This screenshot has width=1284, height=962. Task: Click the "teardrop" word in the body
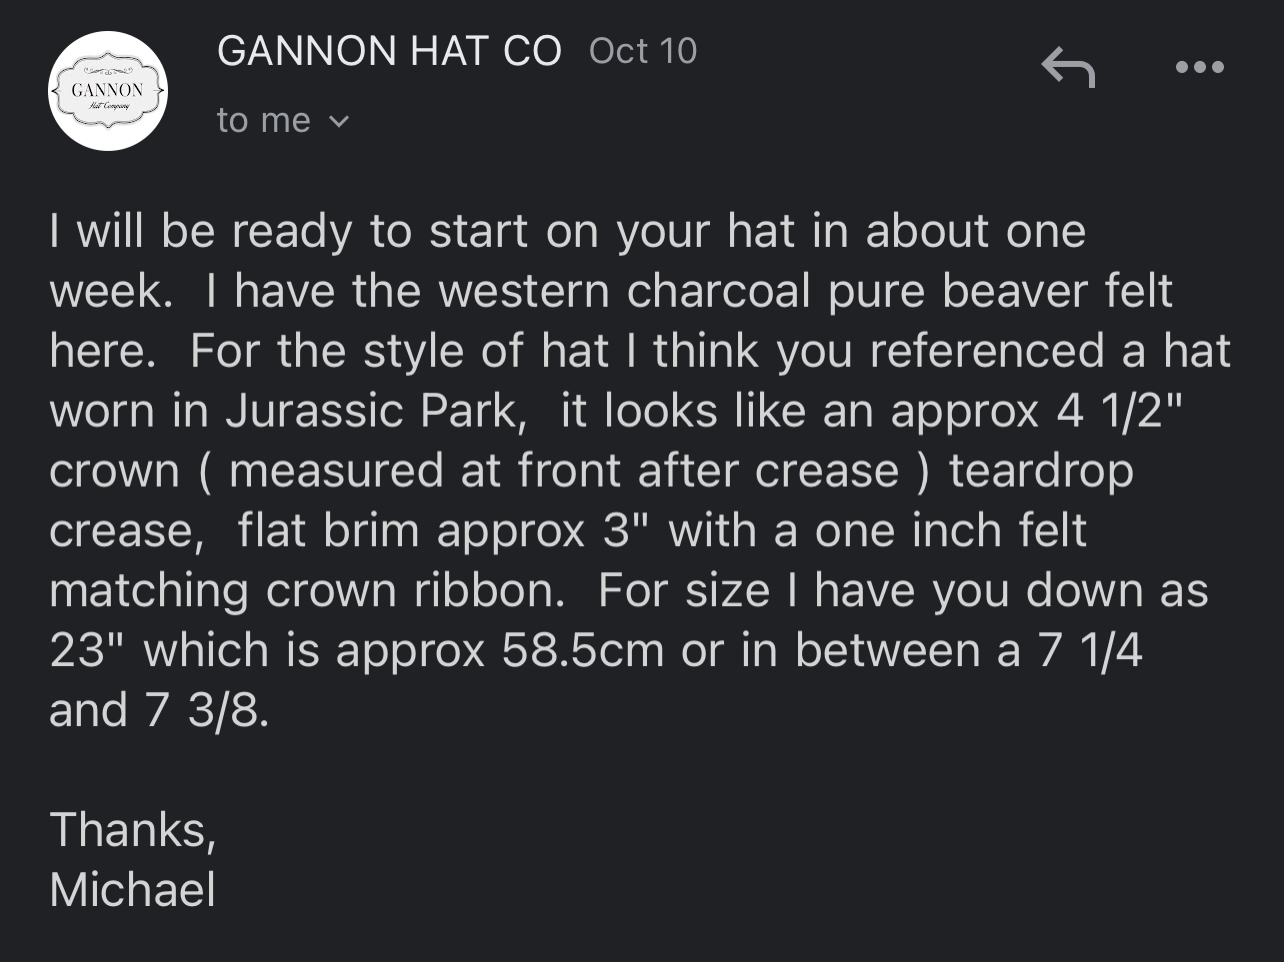tap(1041, 471)
